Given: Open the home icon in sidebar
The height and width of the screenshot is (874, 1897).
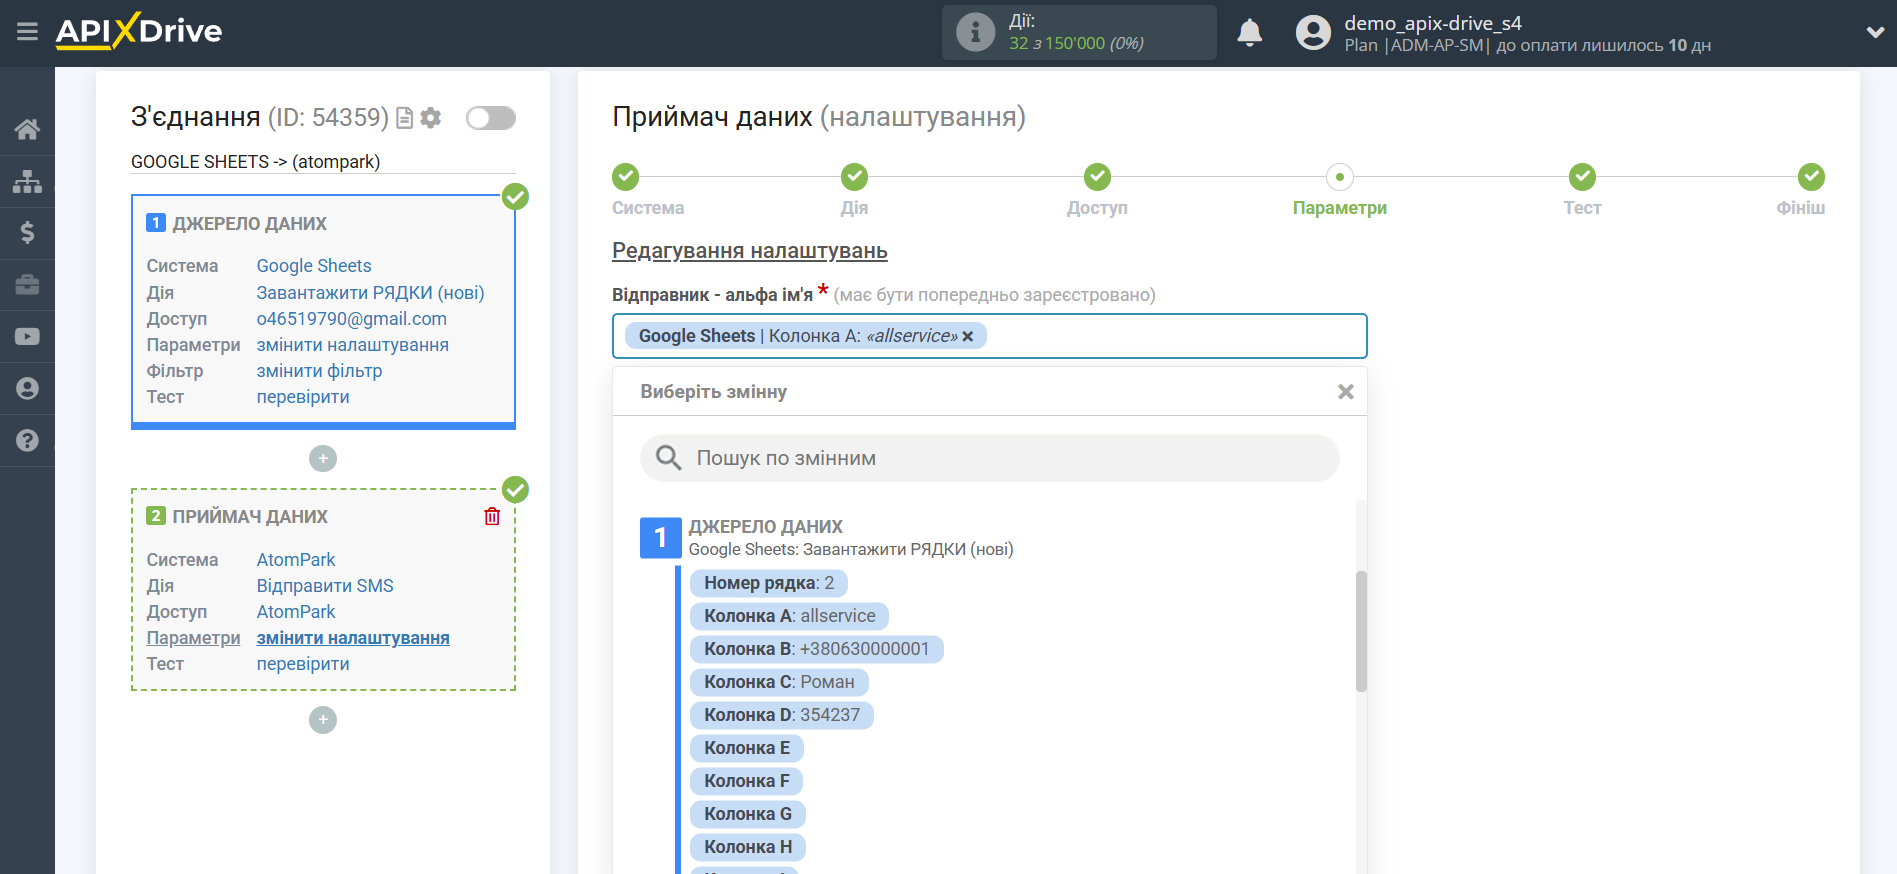Looking at the screenshot, I should 27,129.
